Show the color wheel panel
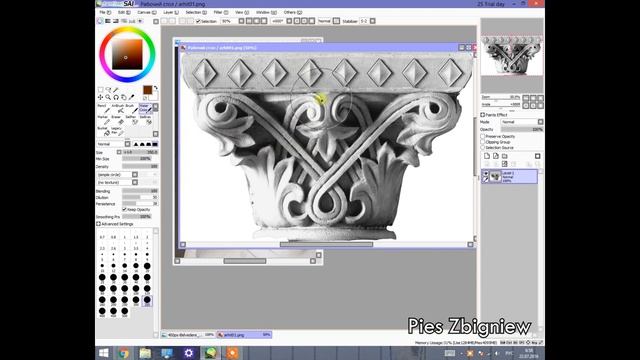The height and width of the screenshot is (360, 640). click(x=100, y=21)
